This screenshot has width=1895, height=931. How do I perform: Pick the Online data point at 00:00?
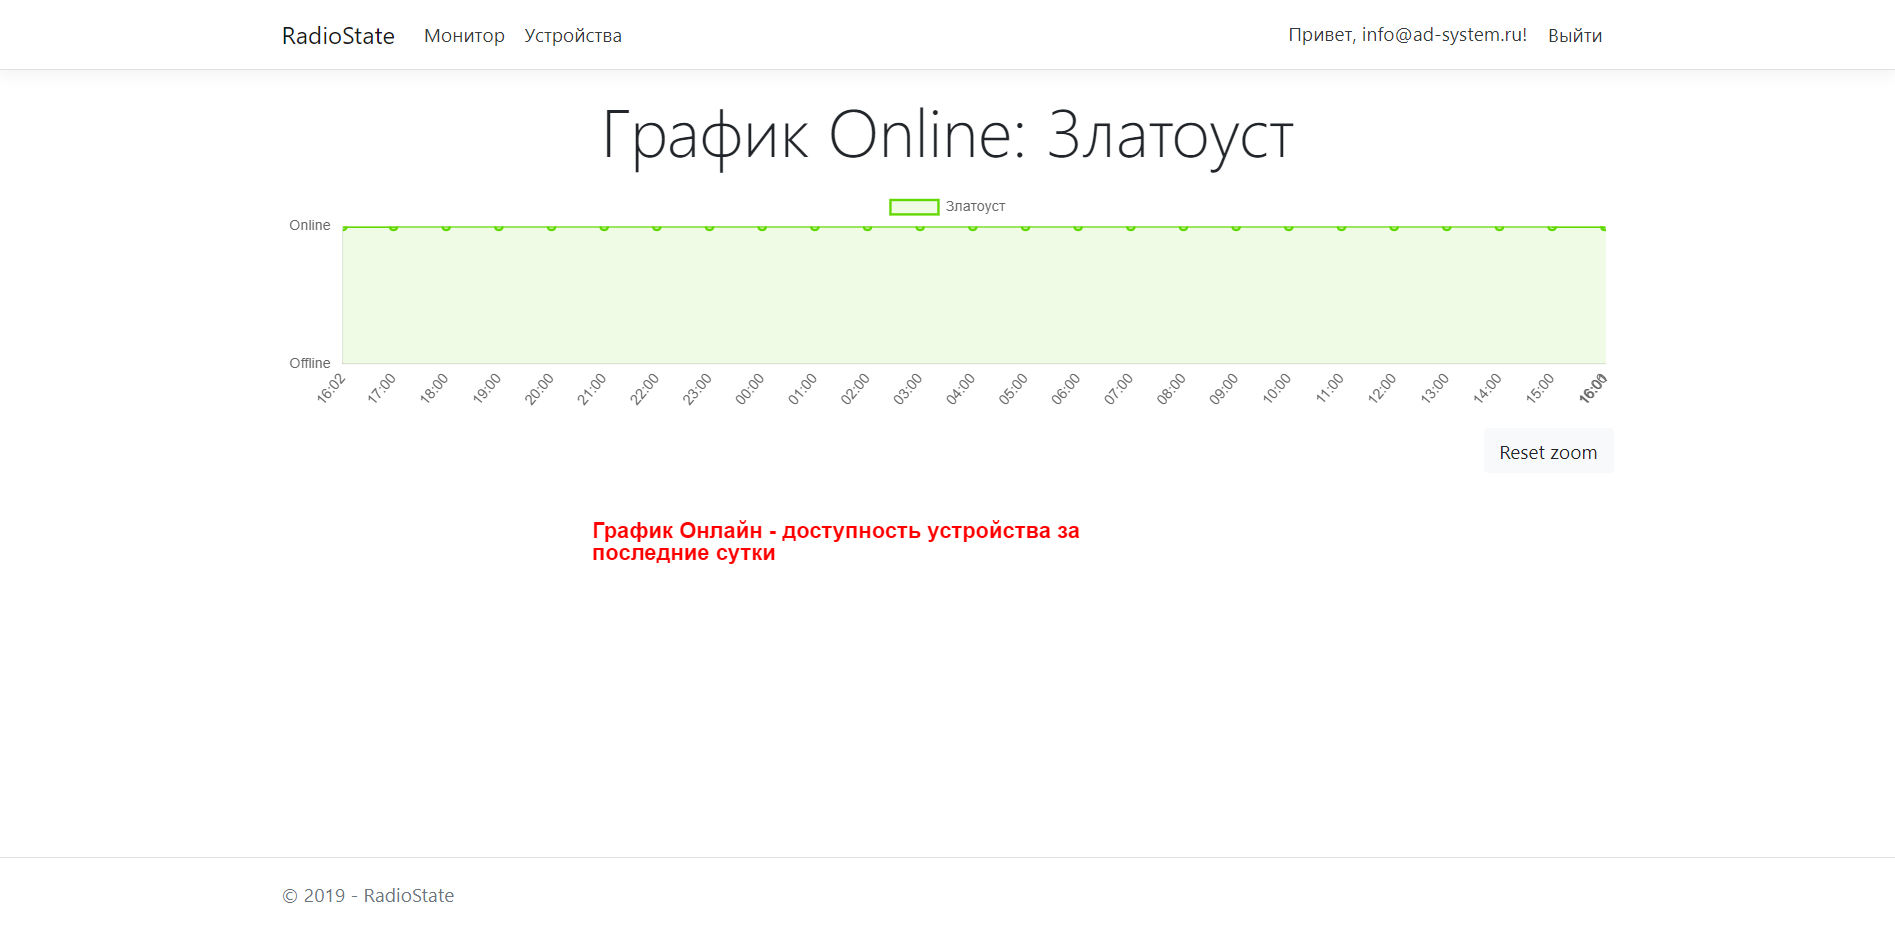point(762,227)
